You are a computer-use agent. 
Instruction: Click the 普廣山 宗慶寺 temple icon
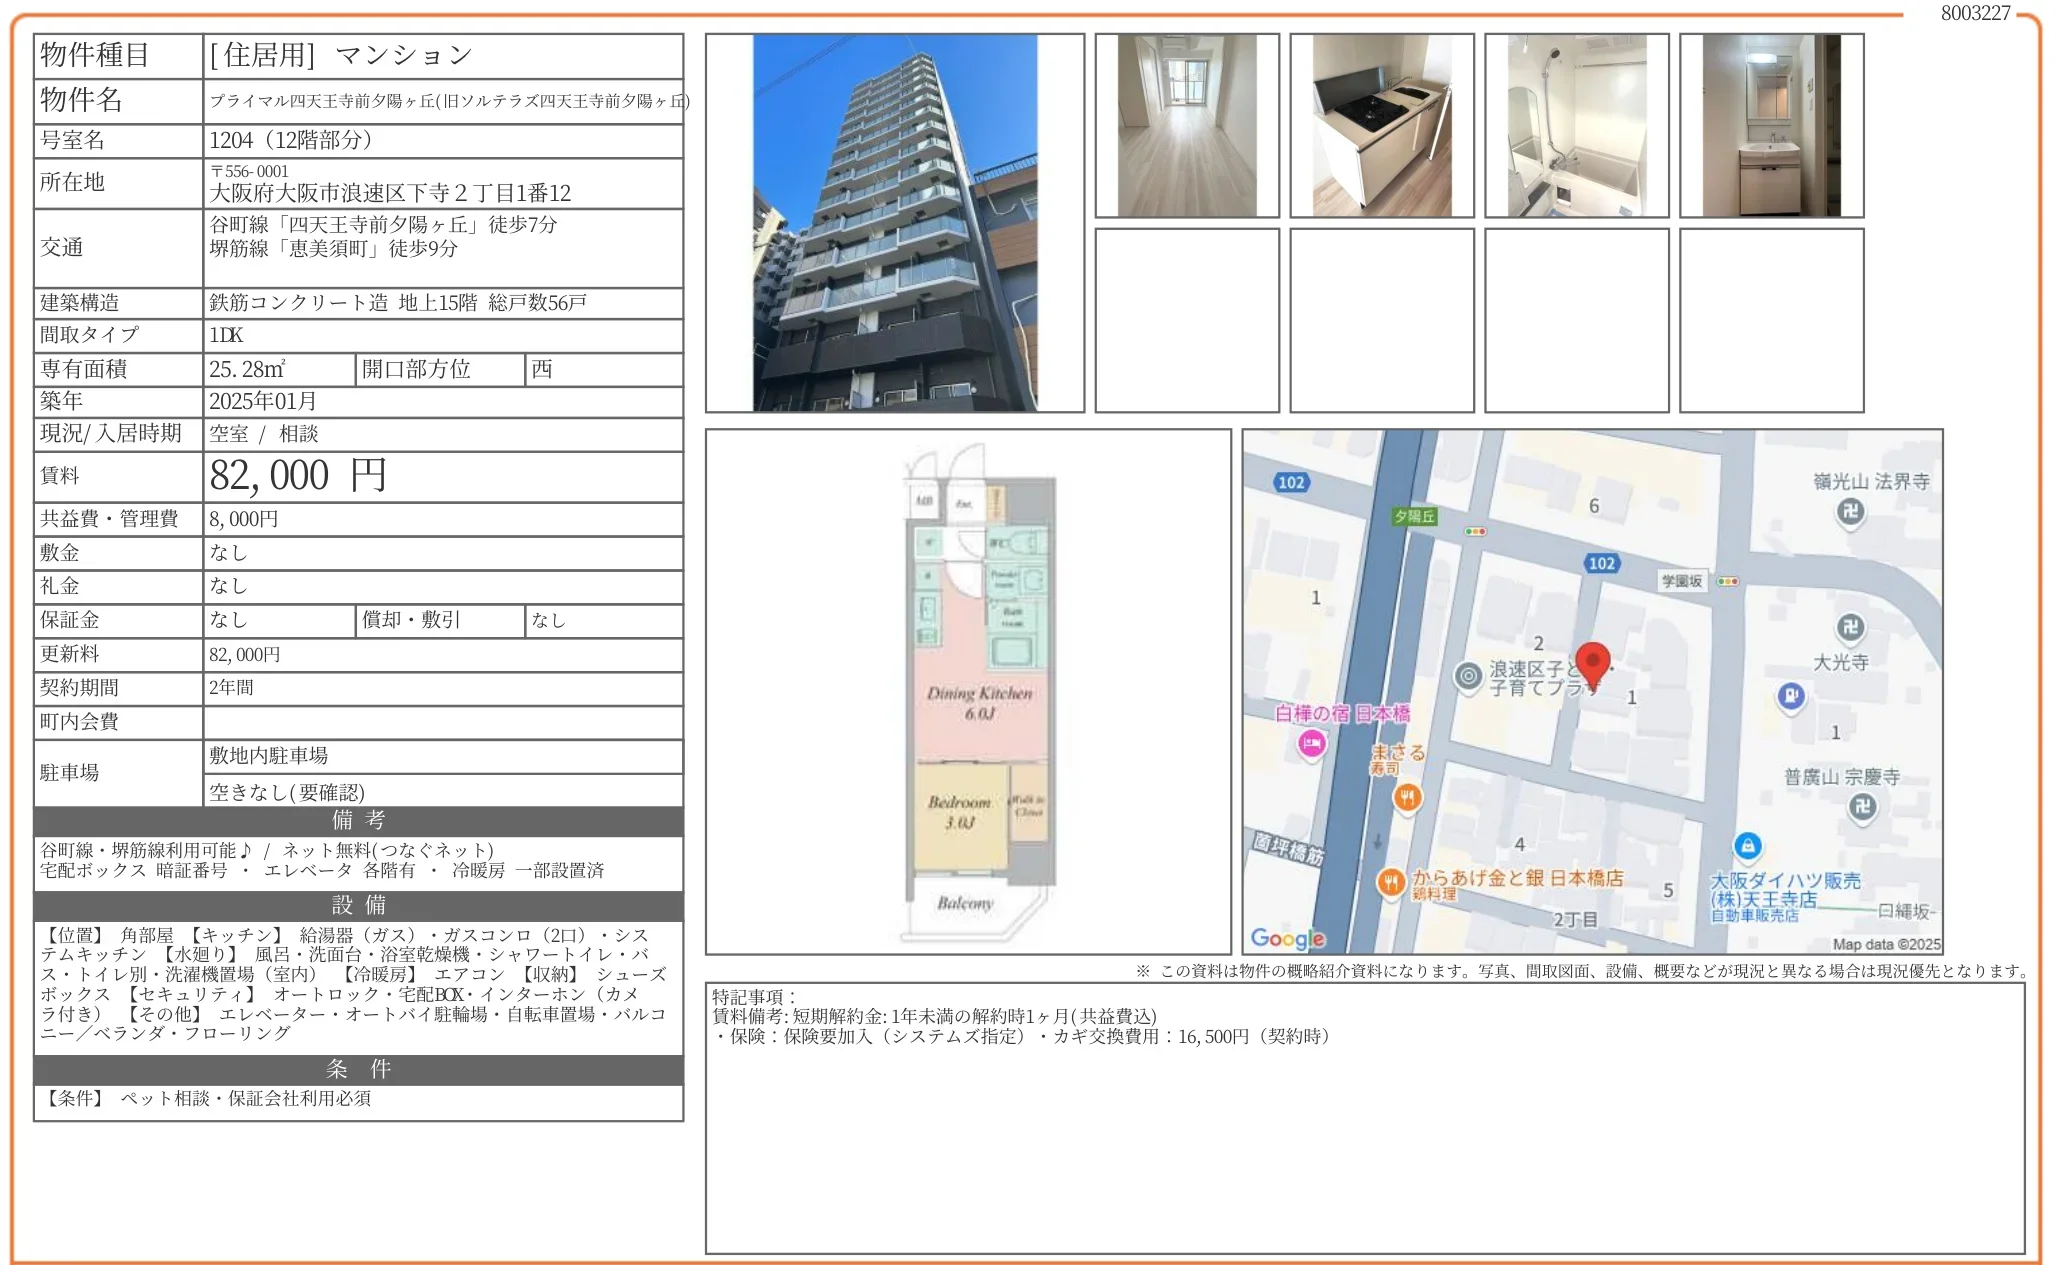(x=1862, y=806)
